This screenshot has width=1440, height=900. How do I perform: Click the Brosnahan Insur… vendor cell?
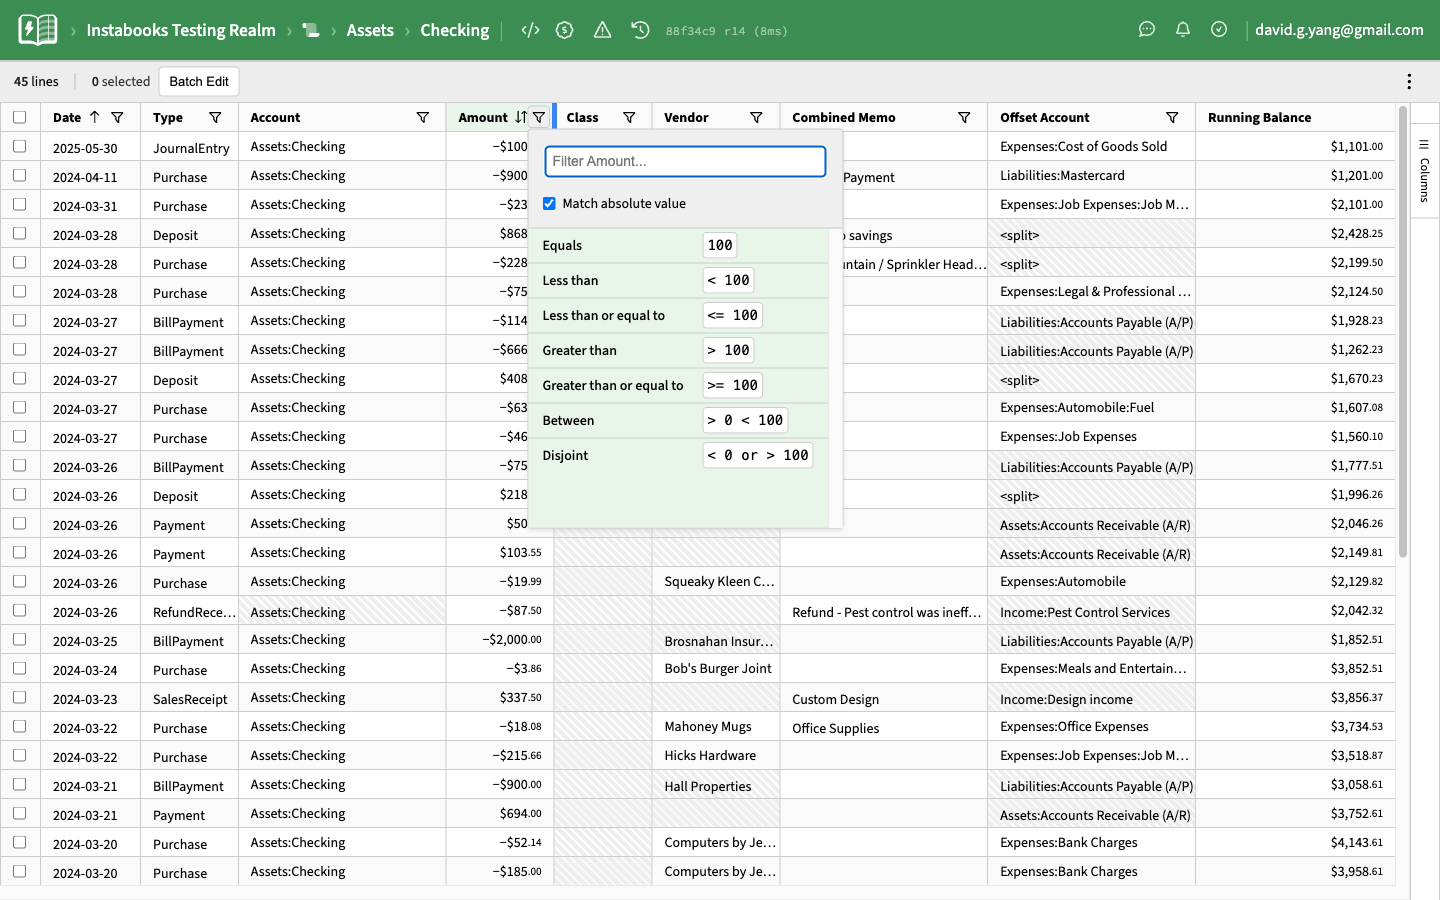tap(716, 641)
